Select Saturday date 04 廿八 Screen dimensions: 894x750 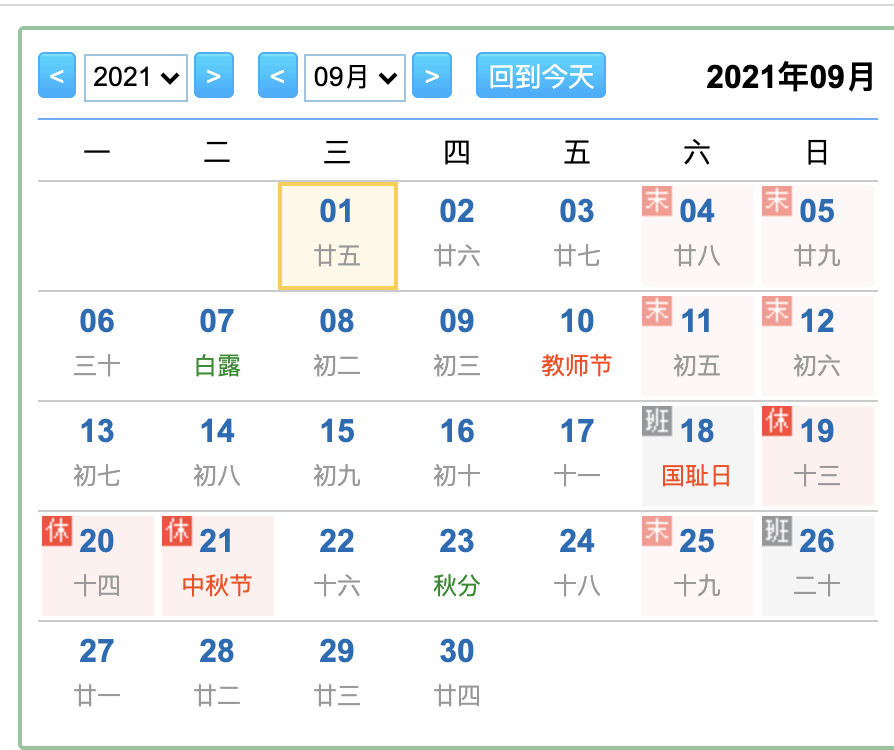(698, 236)
